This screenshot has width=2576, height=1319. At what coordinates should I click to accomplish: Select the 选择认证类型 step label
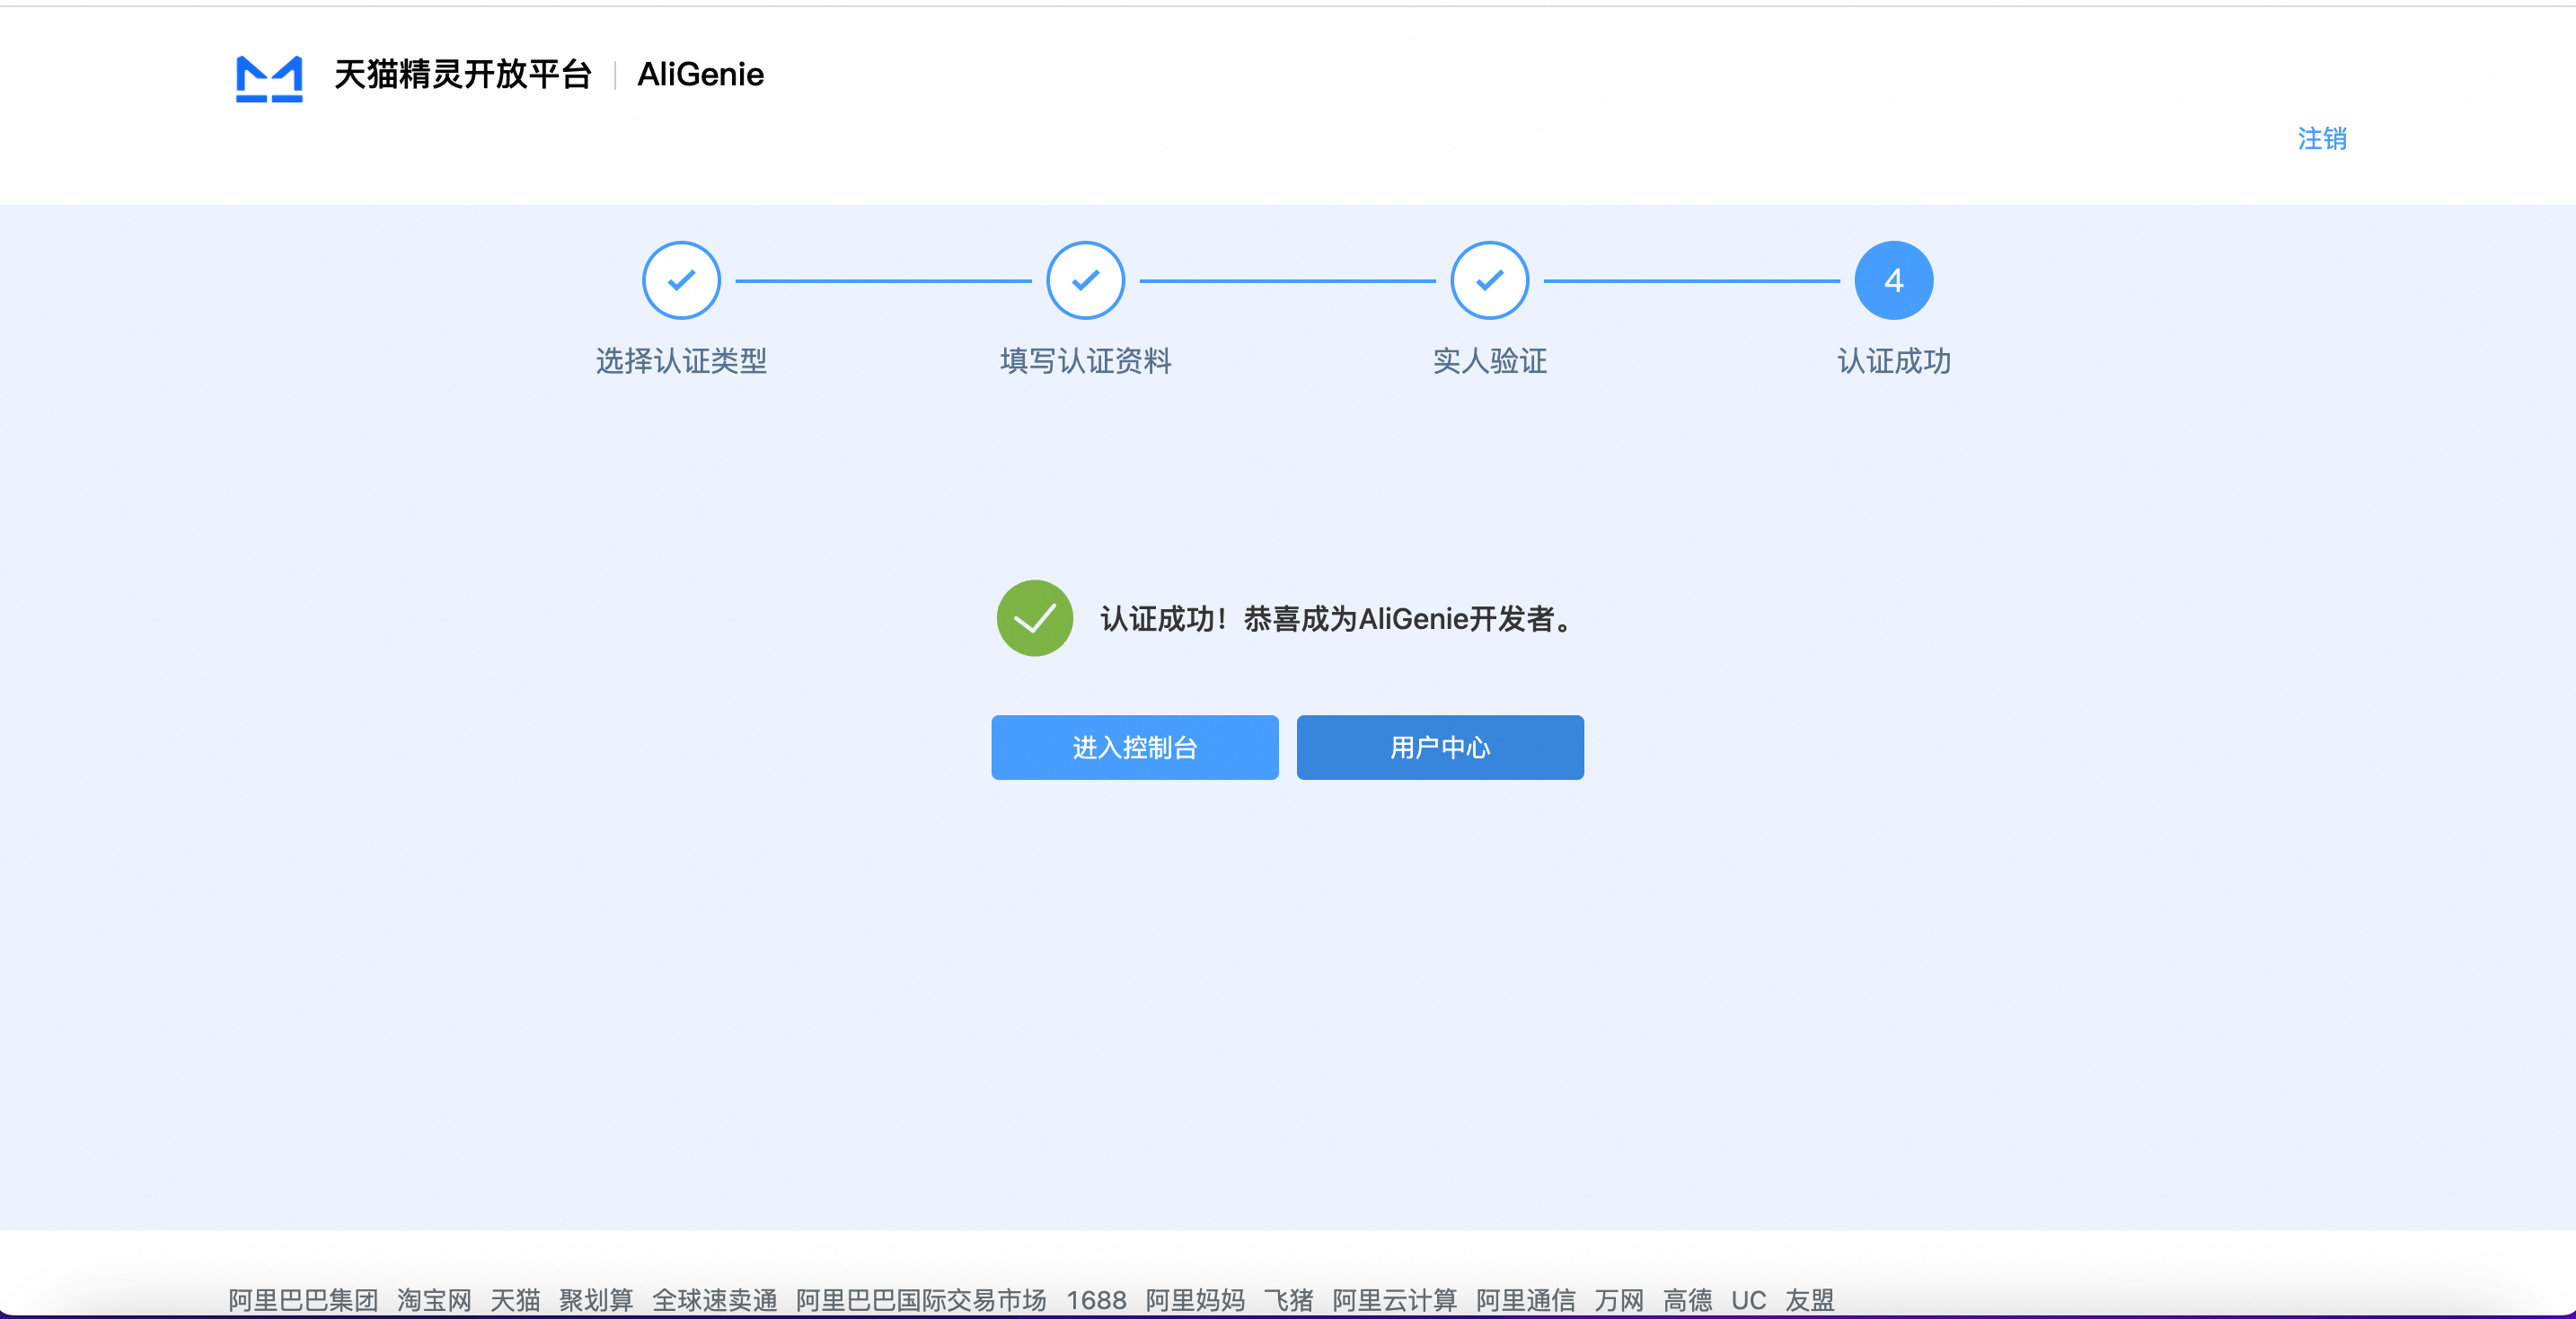click(x=681, y=361)
